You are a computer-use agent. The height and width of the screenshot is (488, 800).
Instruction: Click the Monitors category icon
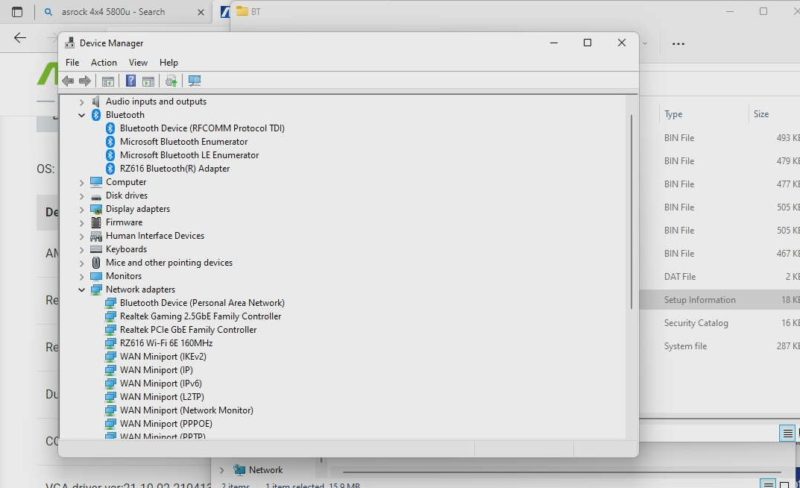coord(96,276)
